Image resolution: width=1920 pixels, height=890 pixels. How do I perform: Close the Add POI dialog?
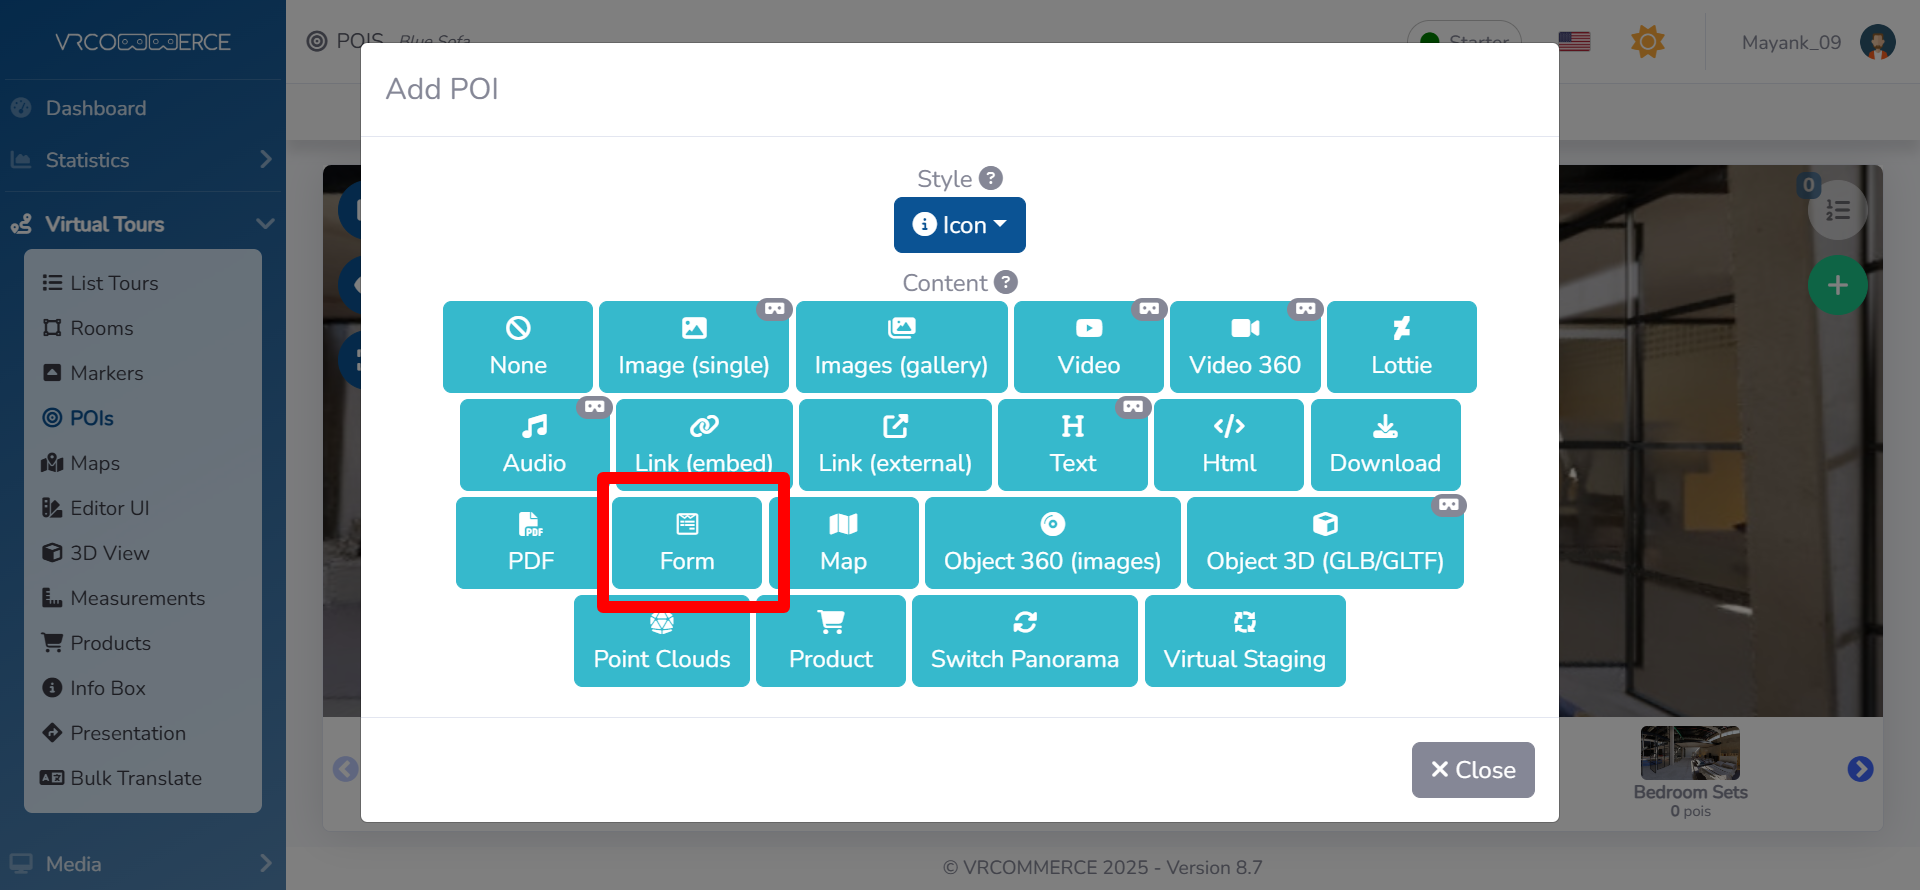[1472, 770]
